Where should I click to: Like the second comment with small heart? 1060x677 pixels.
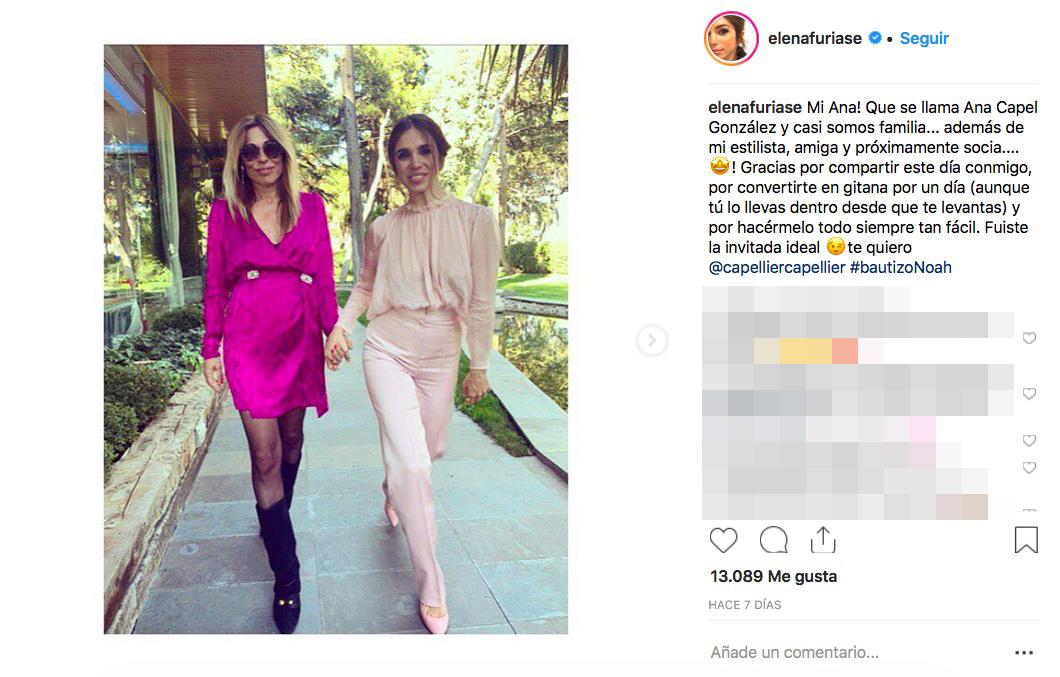pos(1029,394)
